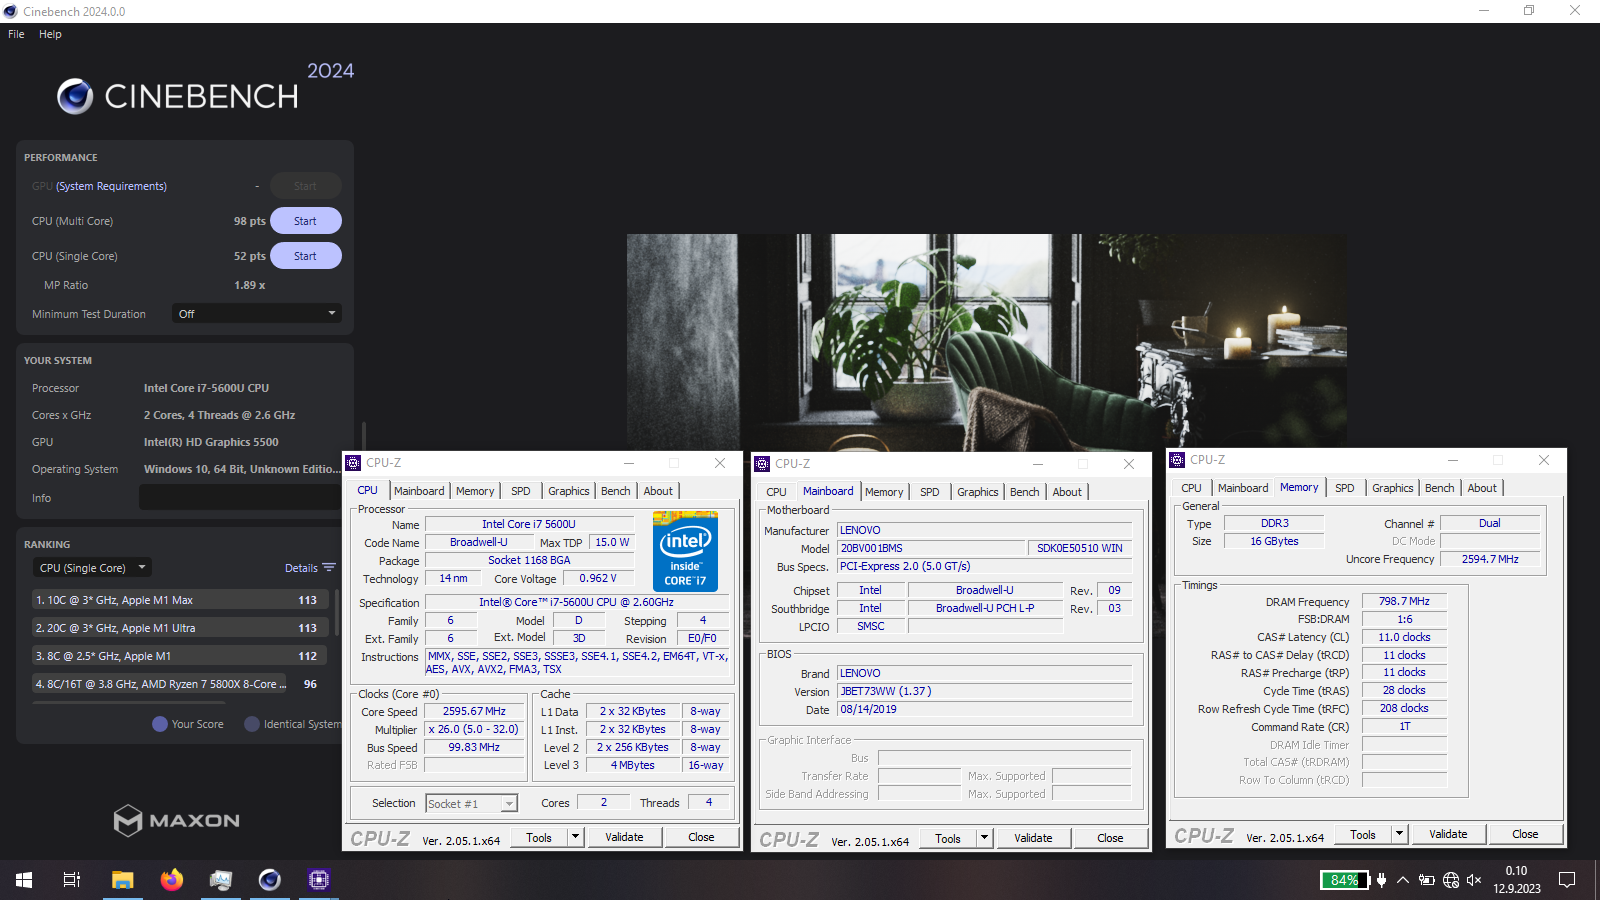Click the first CPU-Z window title icon
Viewport: 1600px width, 900px height.
coord(353,462)
